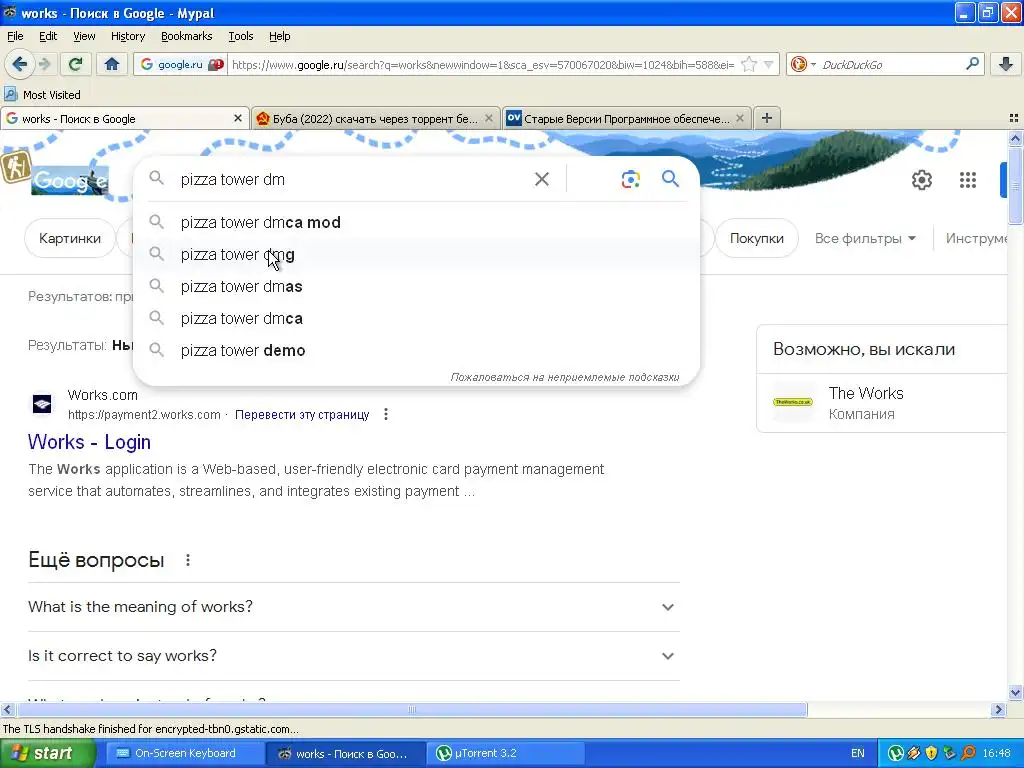Open the View menu

coord(84,36)
